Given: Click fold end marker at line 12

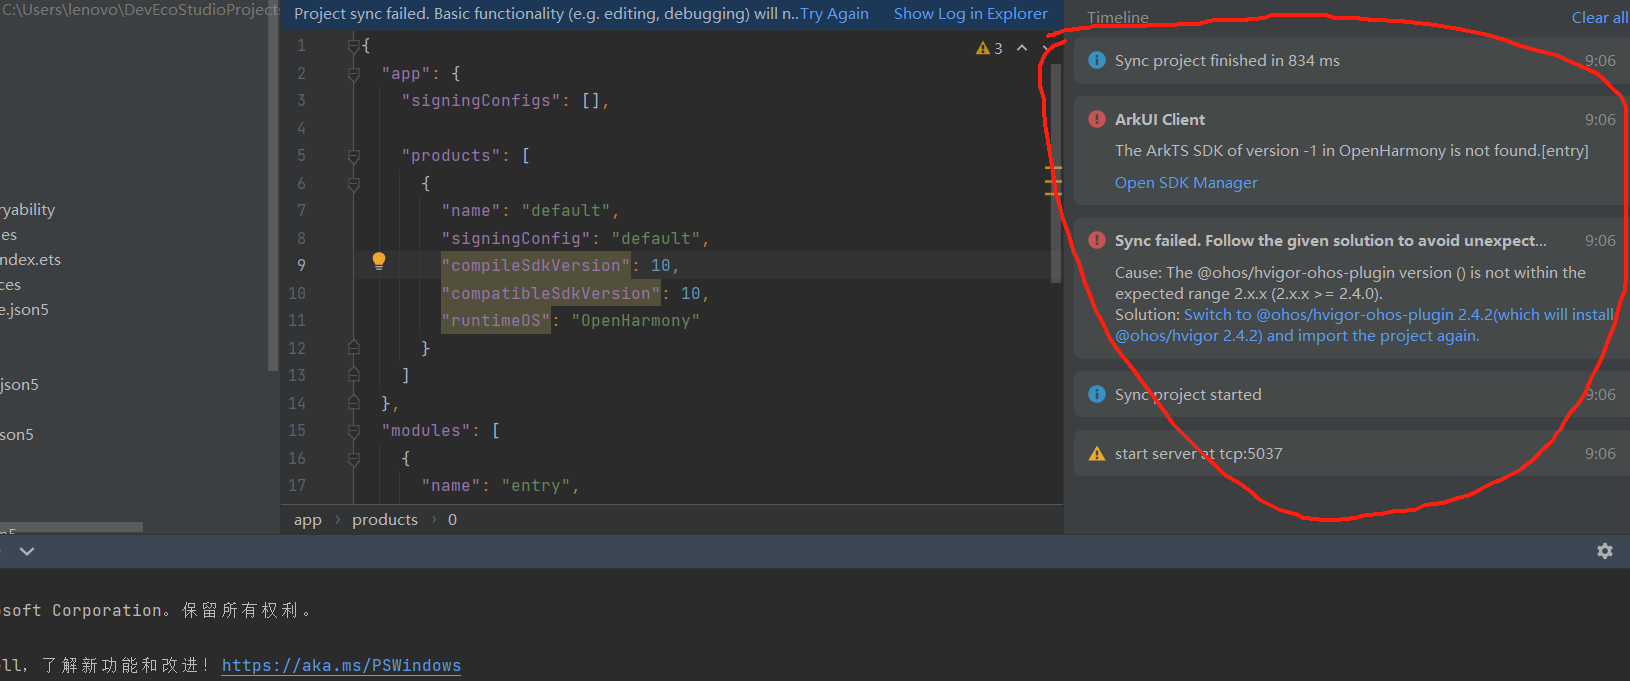Looking at the screenshot, I should click(353, 348).
